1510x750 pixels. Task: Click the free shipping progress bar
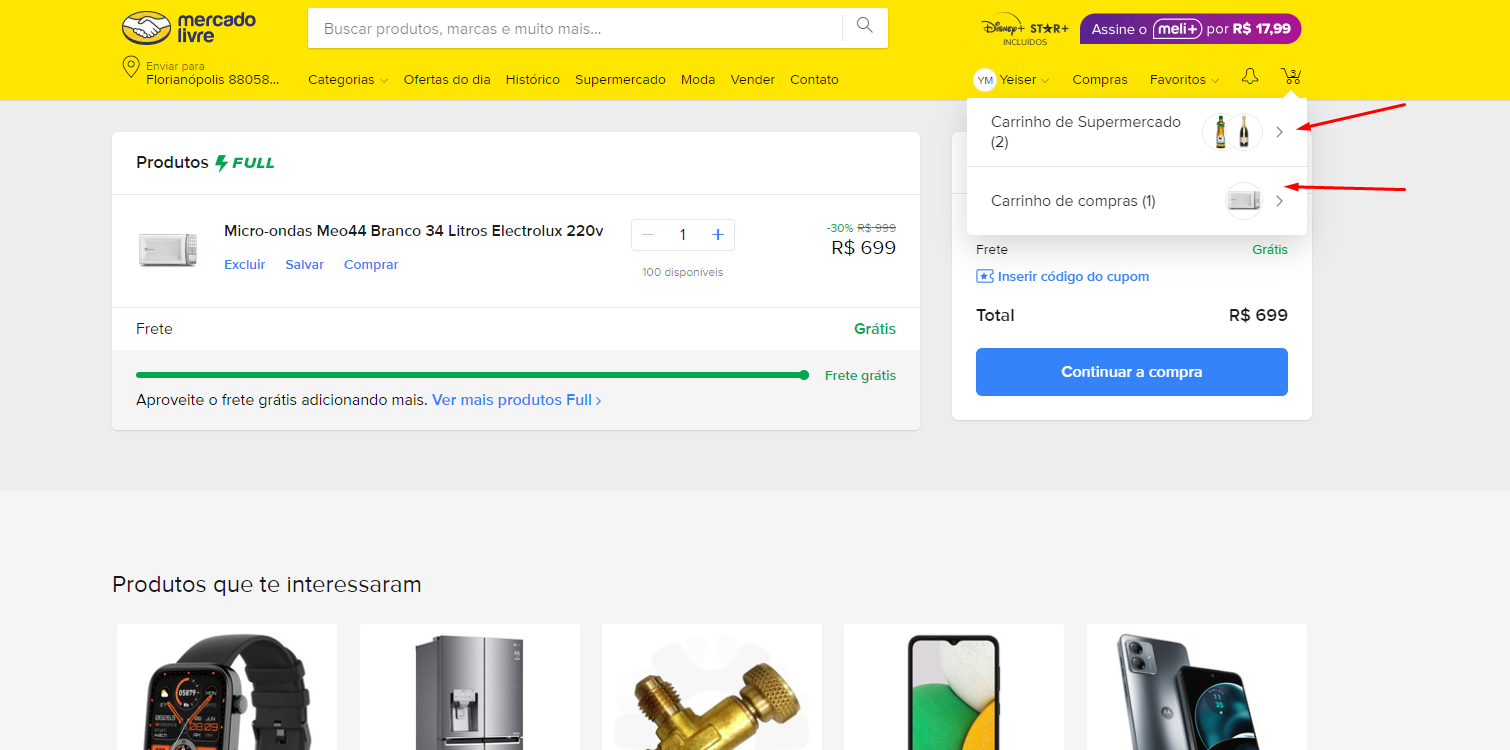[x=472, y=375]
